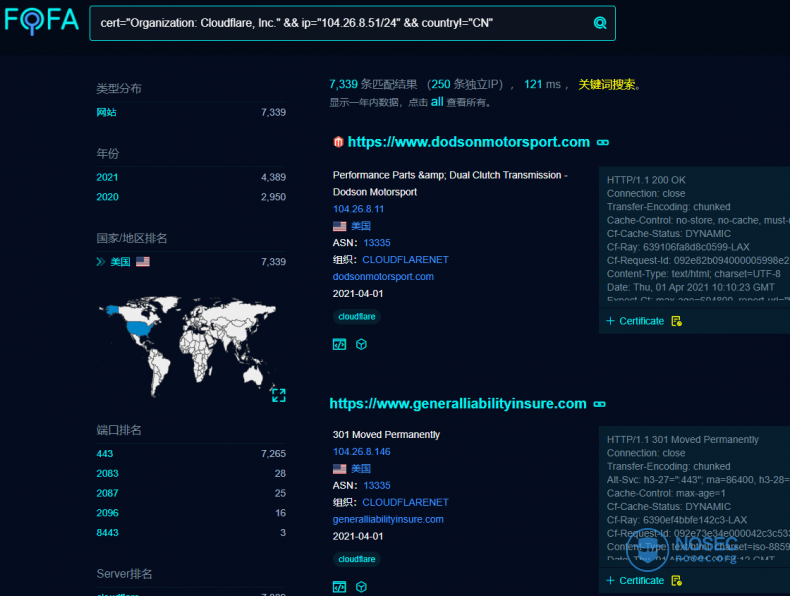Expand the 美国 country entry chevron
The width and height of the screenshot is (790, 596).
(101, 261)
